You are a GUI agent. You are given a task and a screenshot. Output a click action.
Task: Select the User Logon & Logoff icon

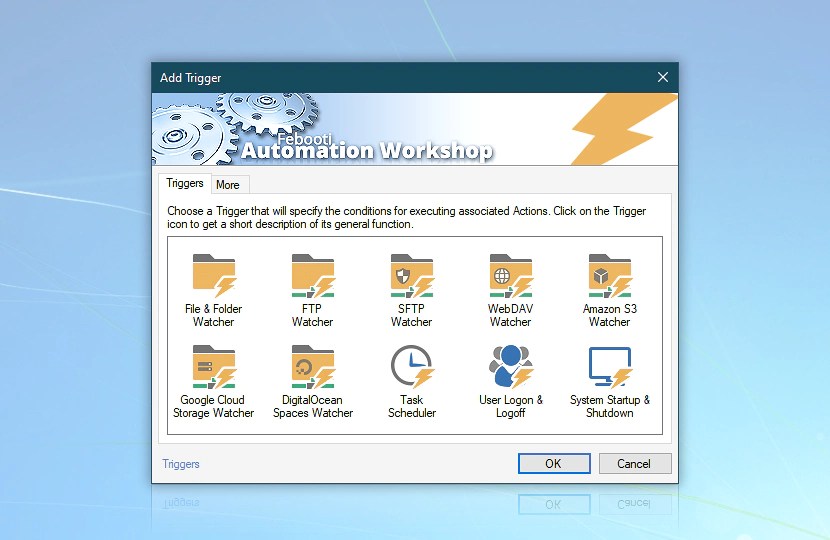[x=511, y=366]
